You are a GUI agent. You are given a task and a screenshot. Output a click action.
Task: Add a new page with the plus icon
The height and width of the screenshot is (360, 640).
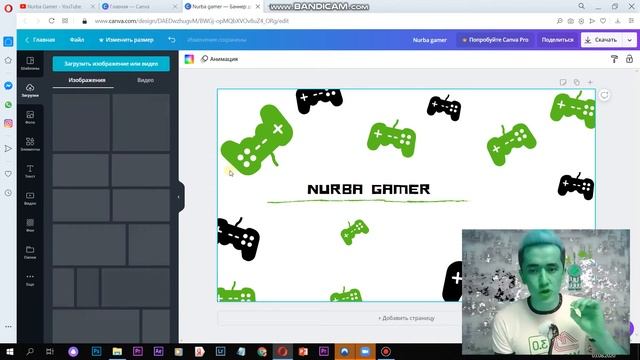point(590,82)
